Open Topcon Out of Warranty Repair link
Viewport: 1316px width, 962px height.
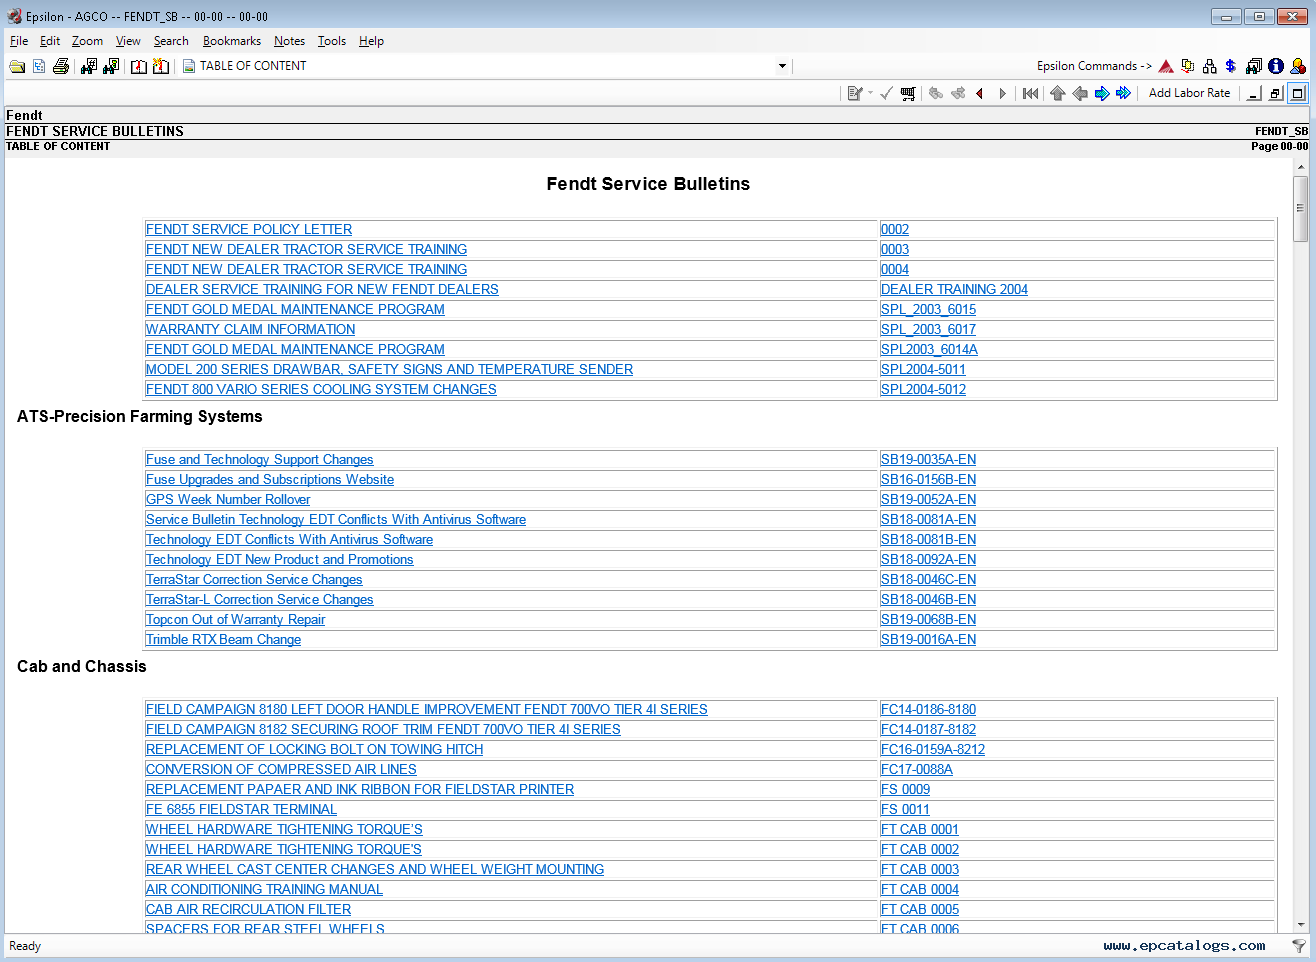point(235,619)
